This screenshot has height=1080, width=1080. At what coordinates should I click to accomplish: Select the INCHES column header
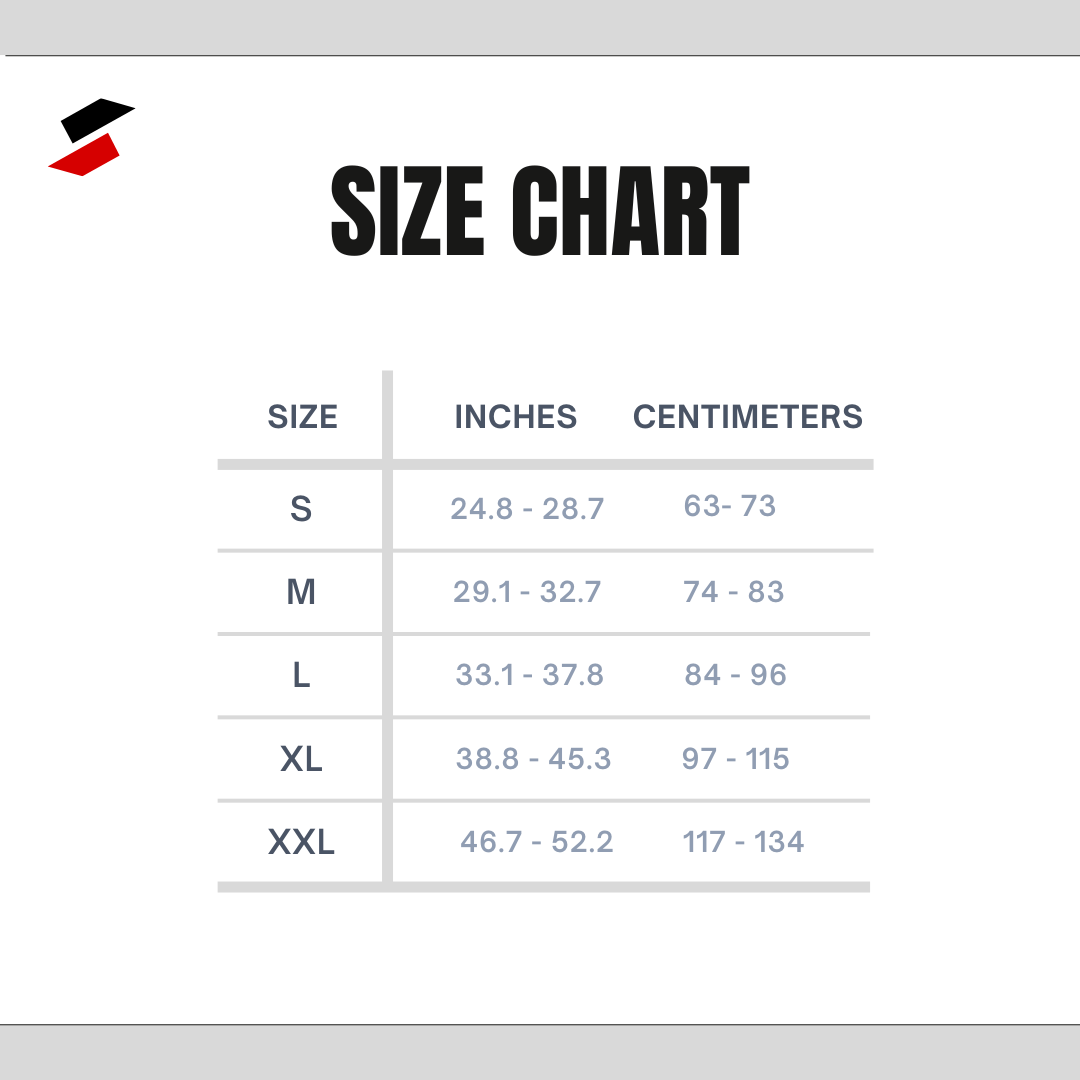coord(516,417)
